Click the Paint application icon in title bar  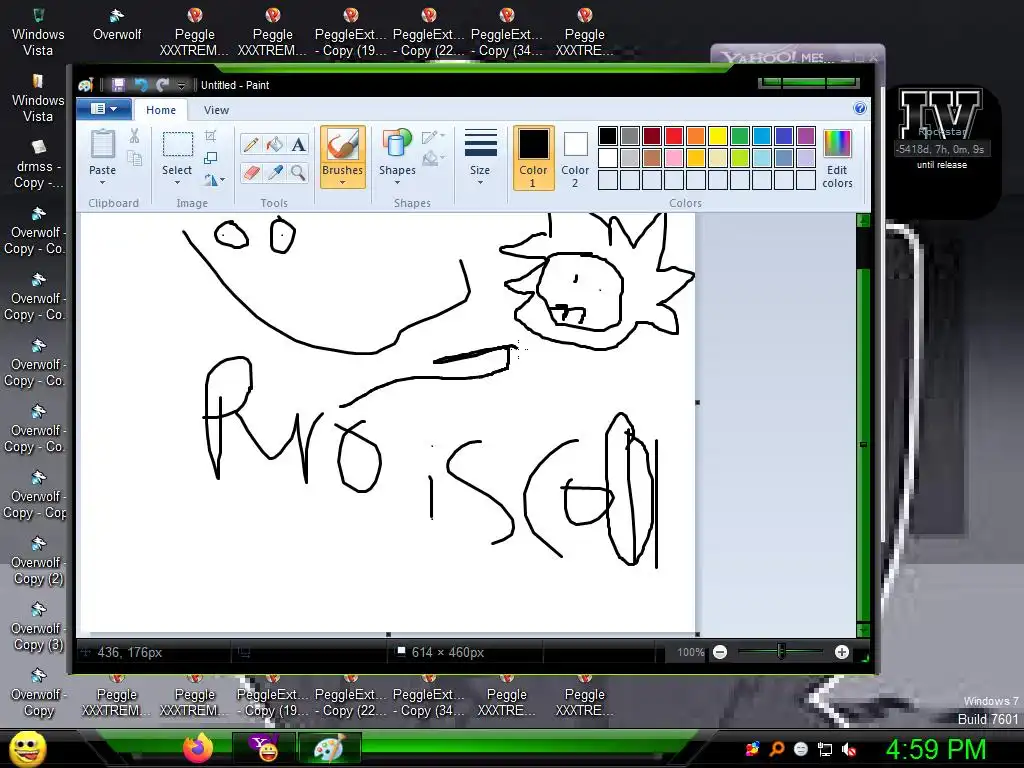click(86, 85)
